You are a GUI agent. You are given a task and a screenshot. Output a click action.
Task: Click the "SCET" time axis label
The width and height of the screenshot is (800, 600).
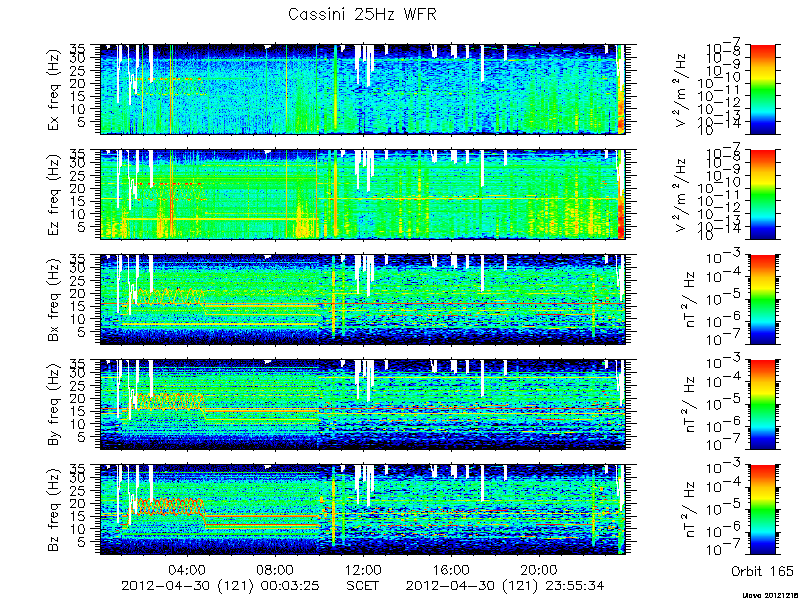pyautogui.click(x=362, y=585)
